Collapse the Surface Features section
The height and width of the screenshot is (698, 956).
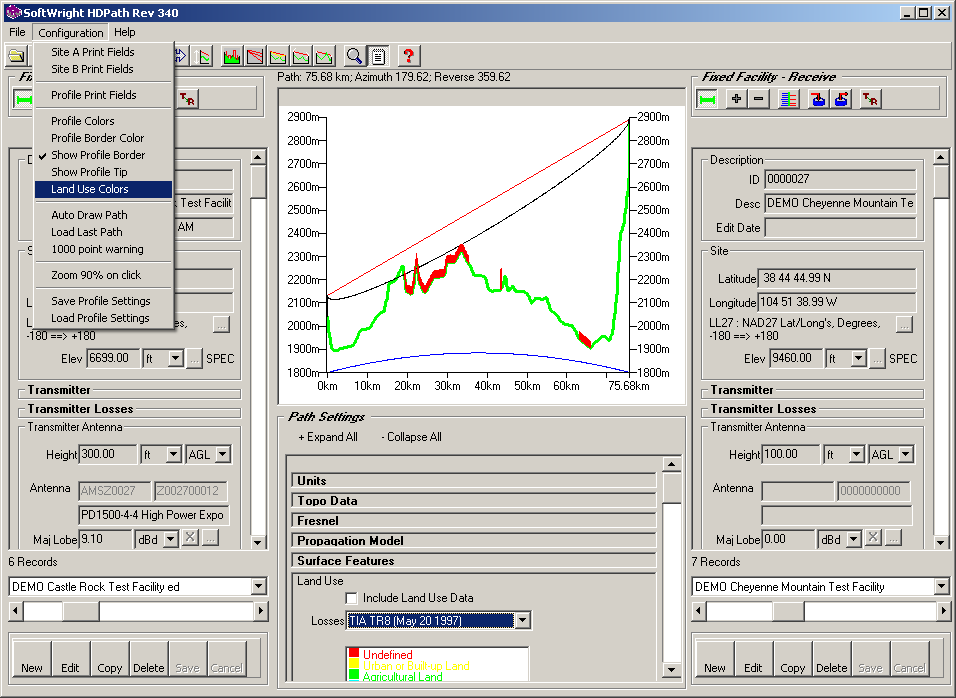coord(474,561)
